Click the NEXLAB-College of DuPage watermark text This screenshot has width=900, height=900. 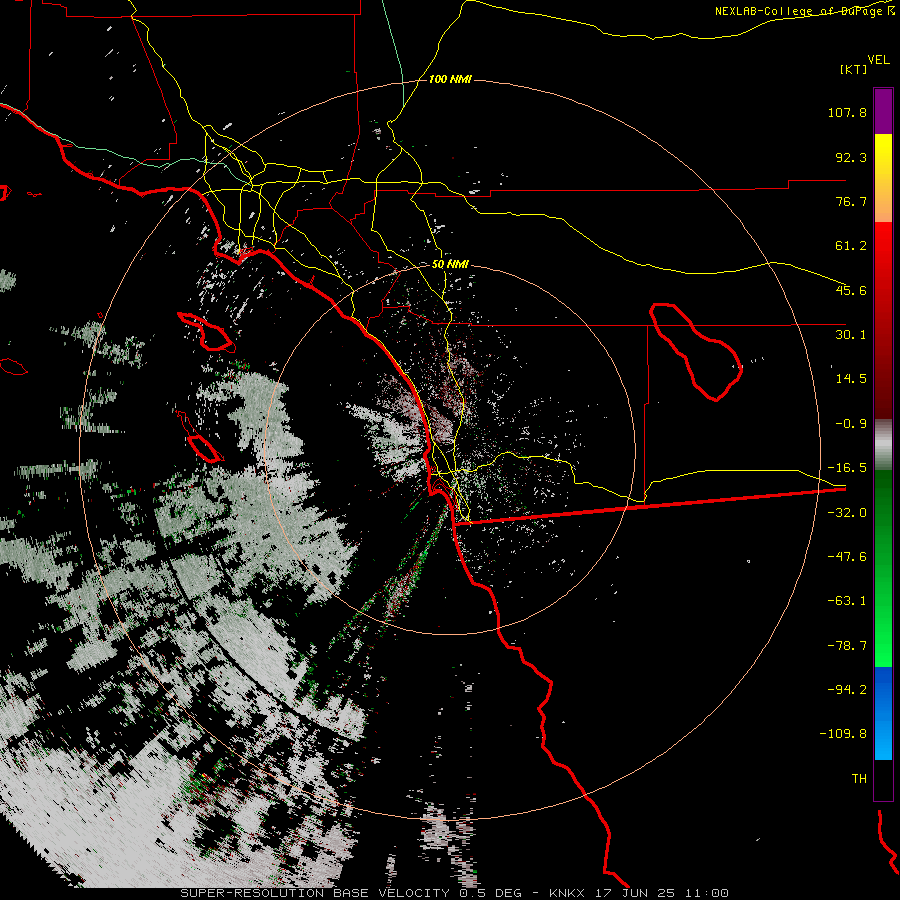[800, 11]
